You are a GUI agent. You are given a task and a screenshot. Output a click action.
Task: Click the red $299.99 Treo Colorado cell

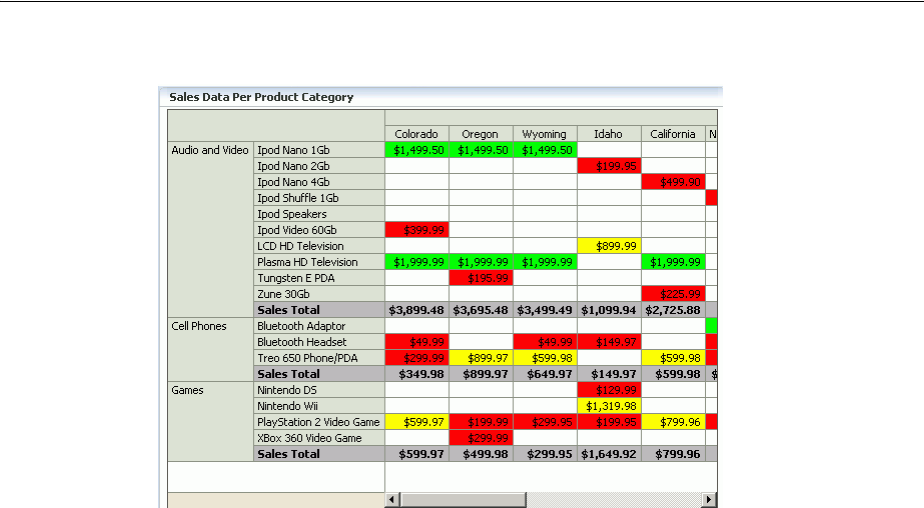pyautogui.click(x=417, y=358)
